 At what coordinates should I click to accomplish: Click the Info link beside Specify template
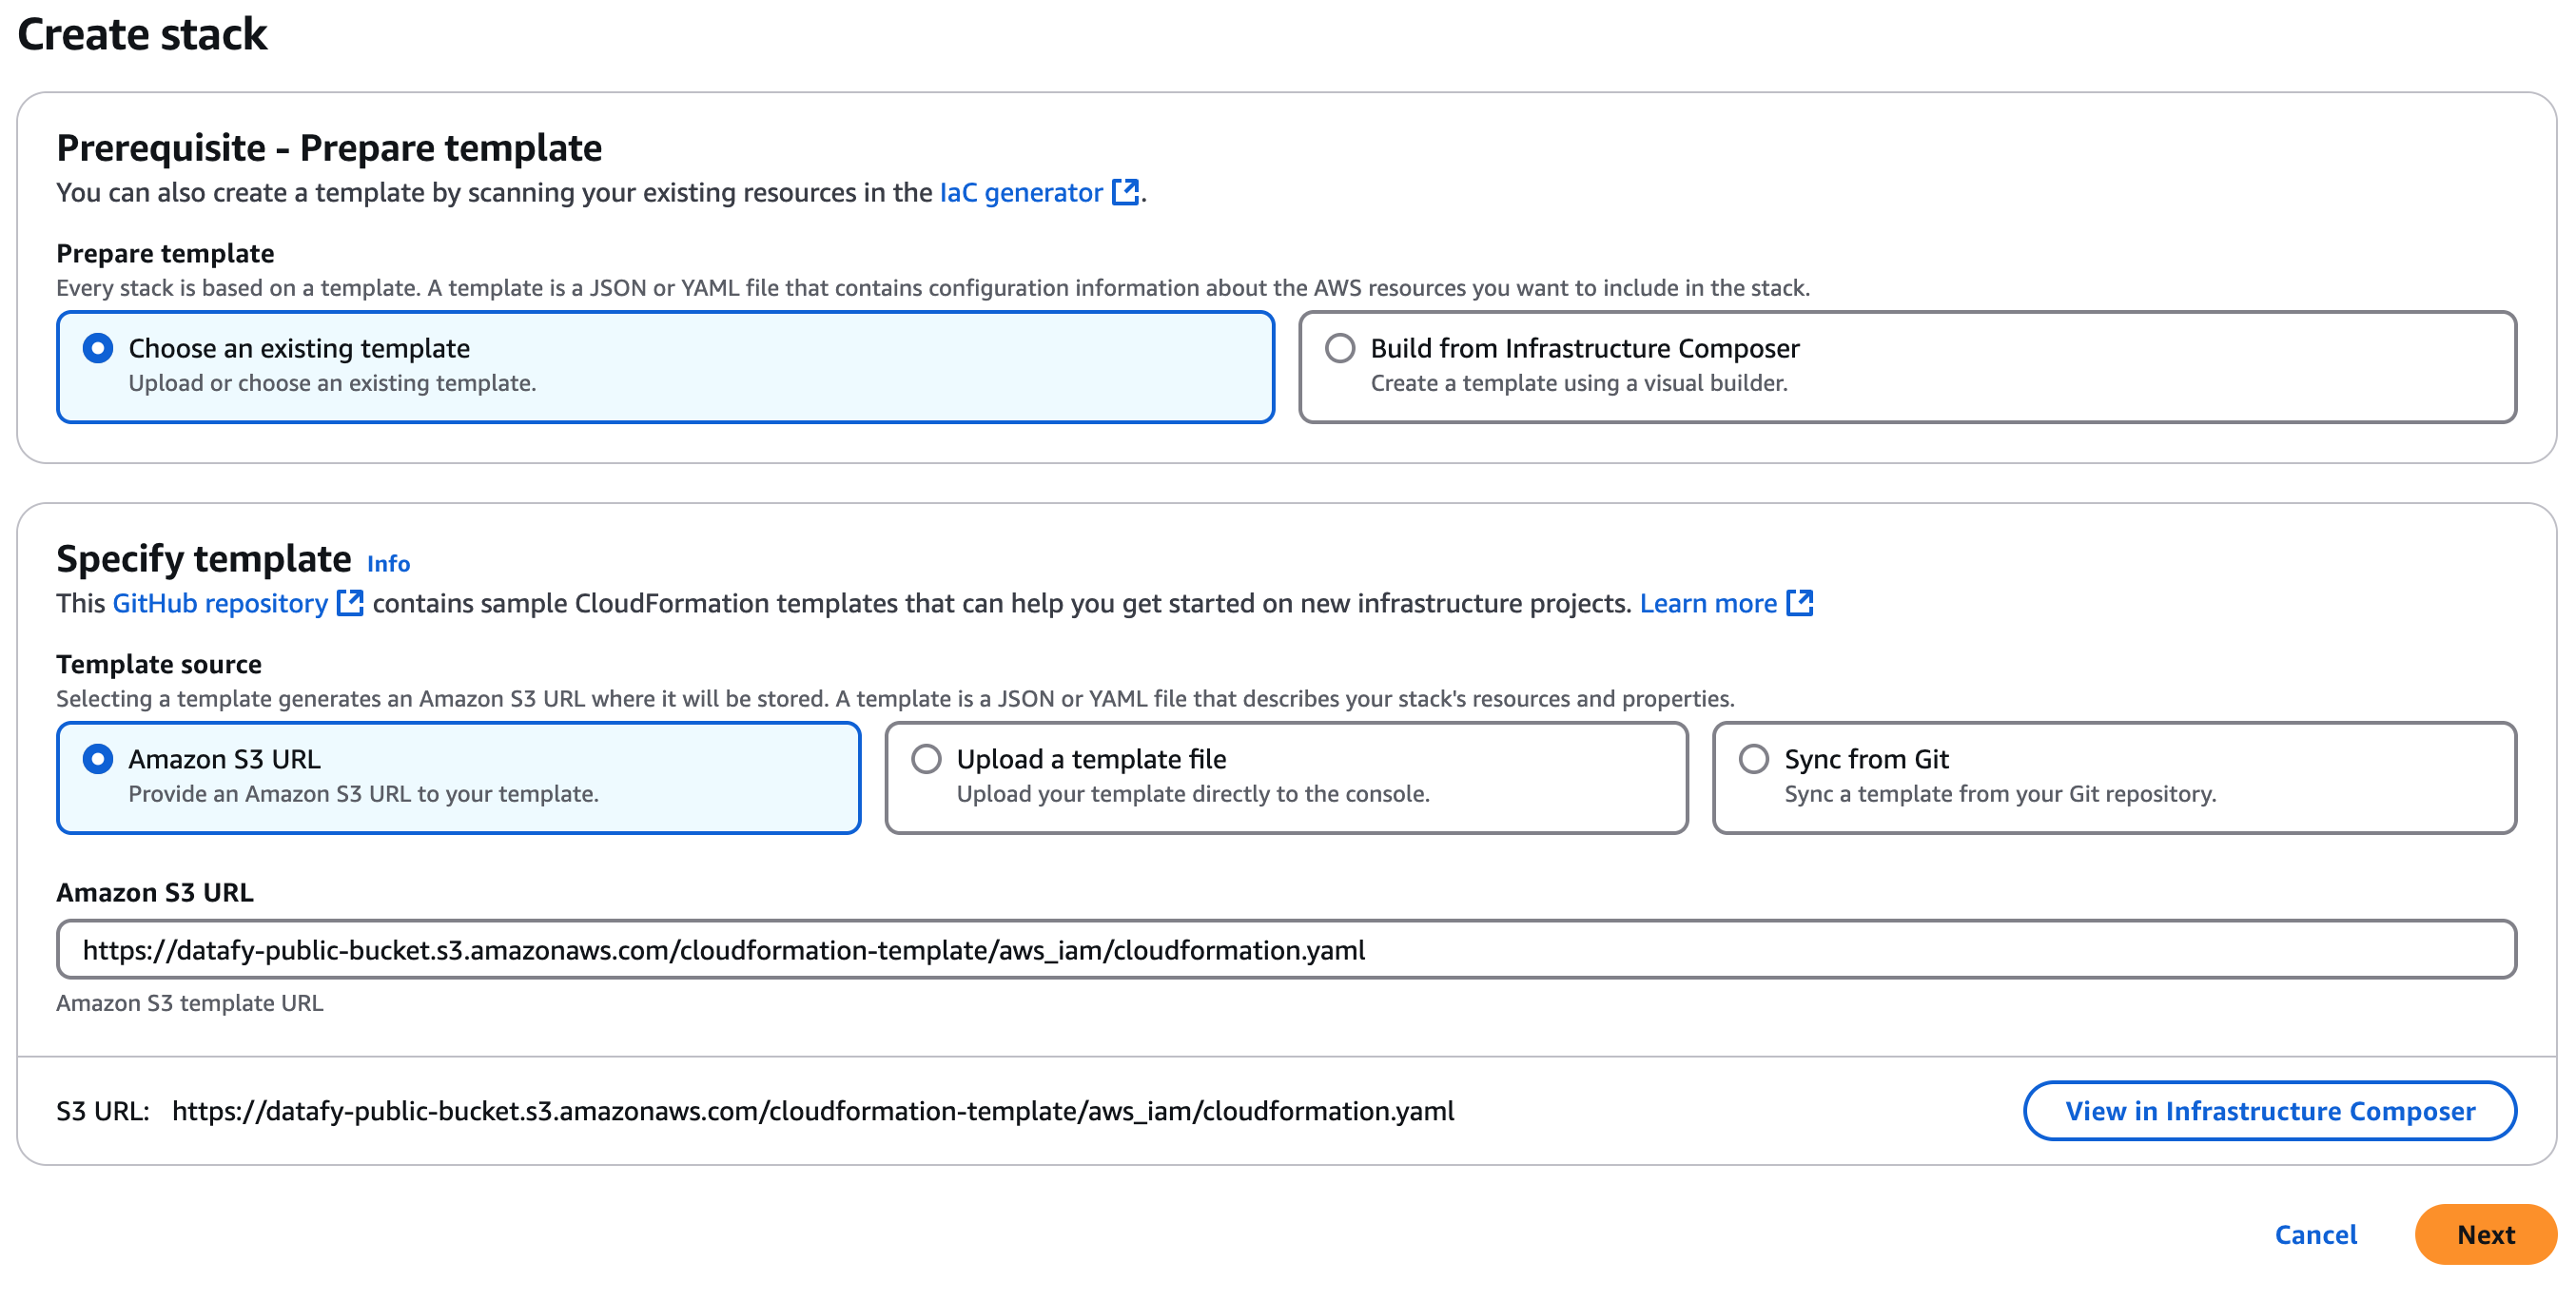tap(388, 564)
